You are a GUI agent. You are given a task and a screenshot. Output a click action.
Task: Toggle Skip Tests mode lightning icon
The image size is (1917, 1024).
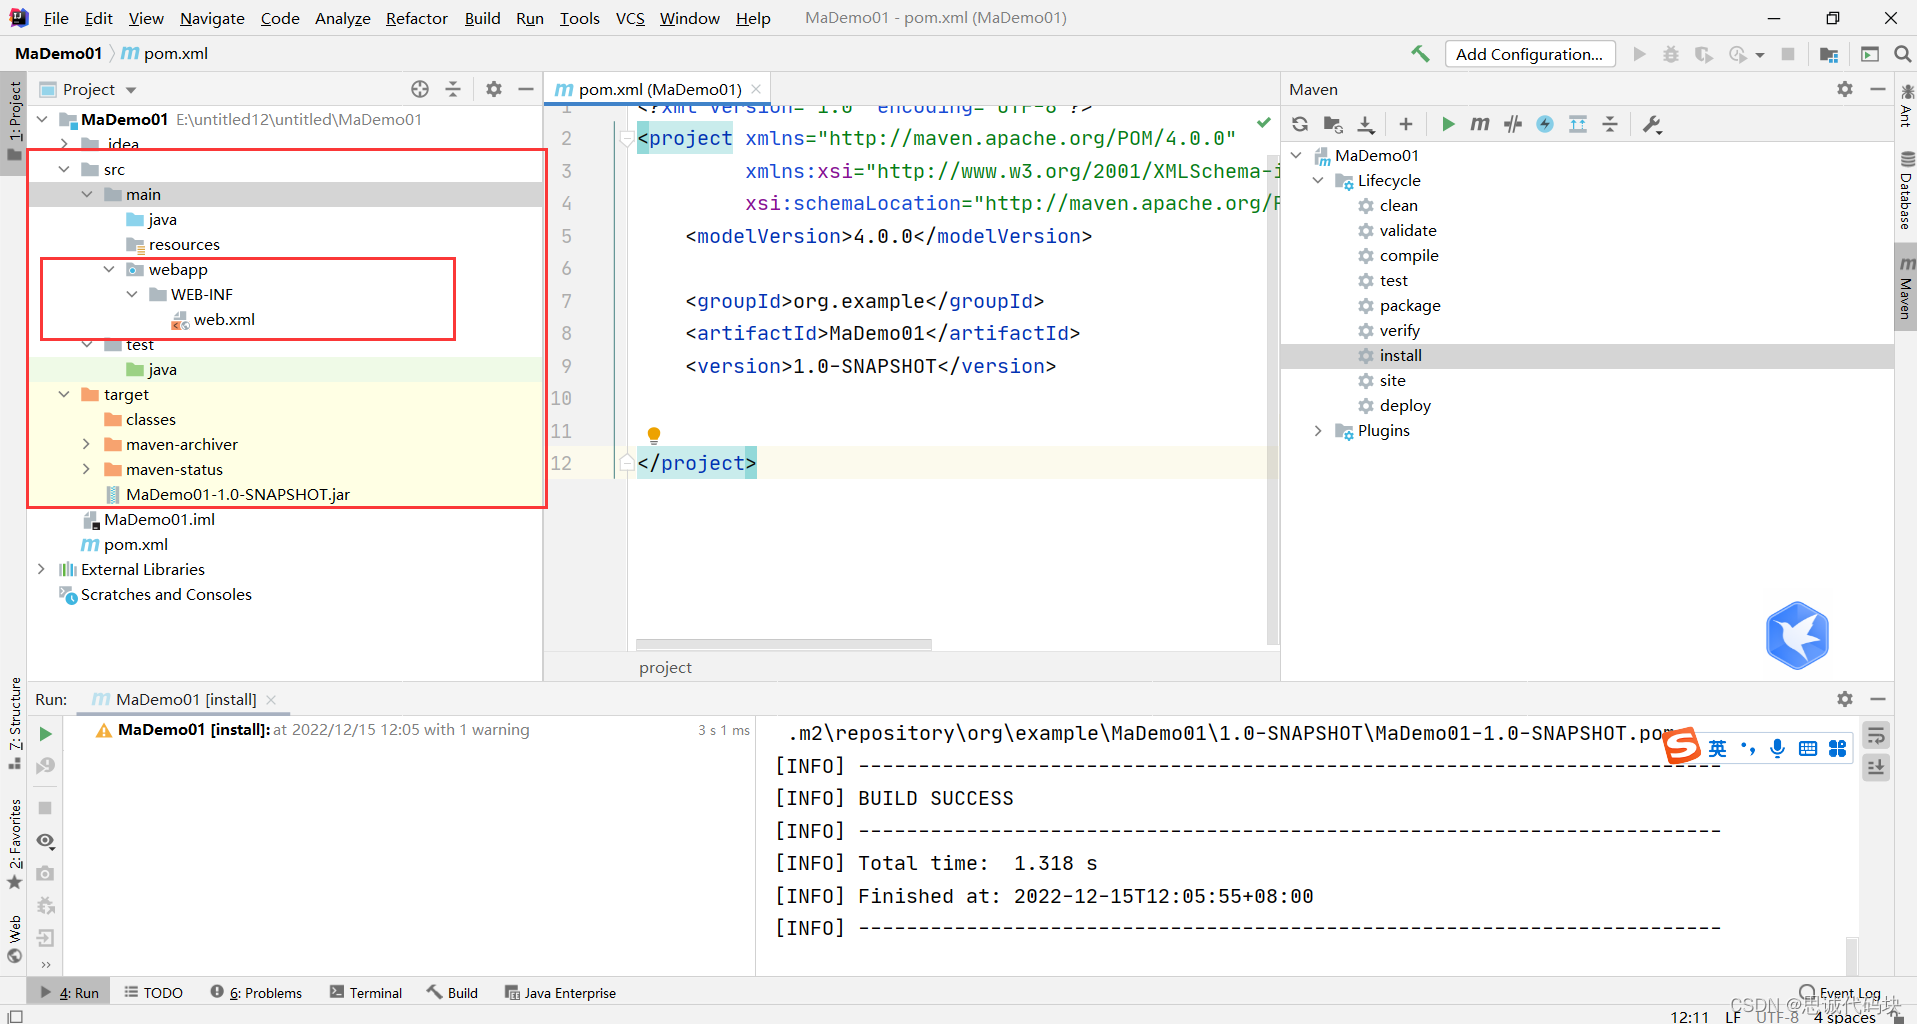[1545, 124]
